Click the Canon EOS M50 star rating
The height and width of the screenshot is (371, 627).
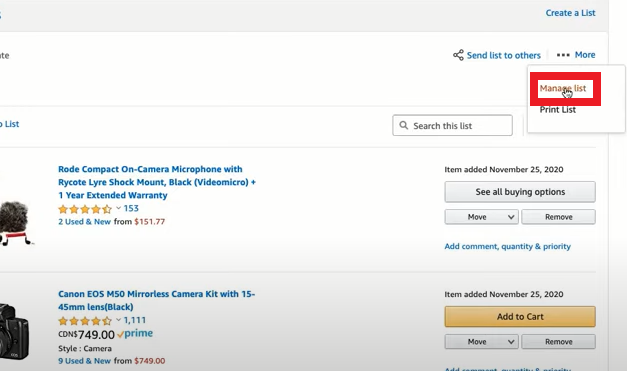85,321
